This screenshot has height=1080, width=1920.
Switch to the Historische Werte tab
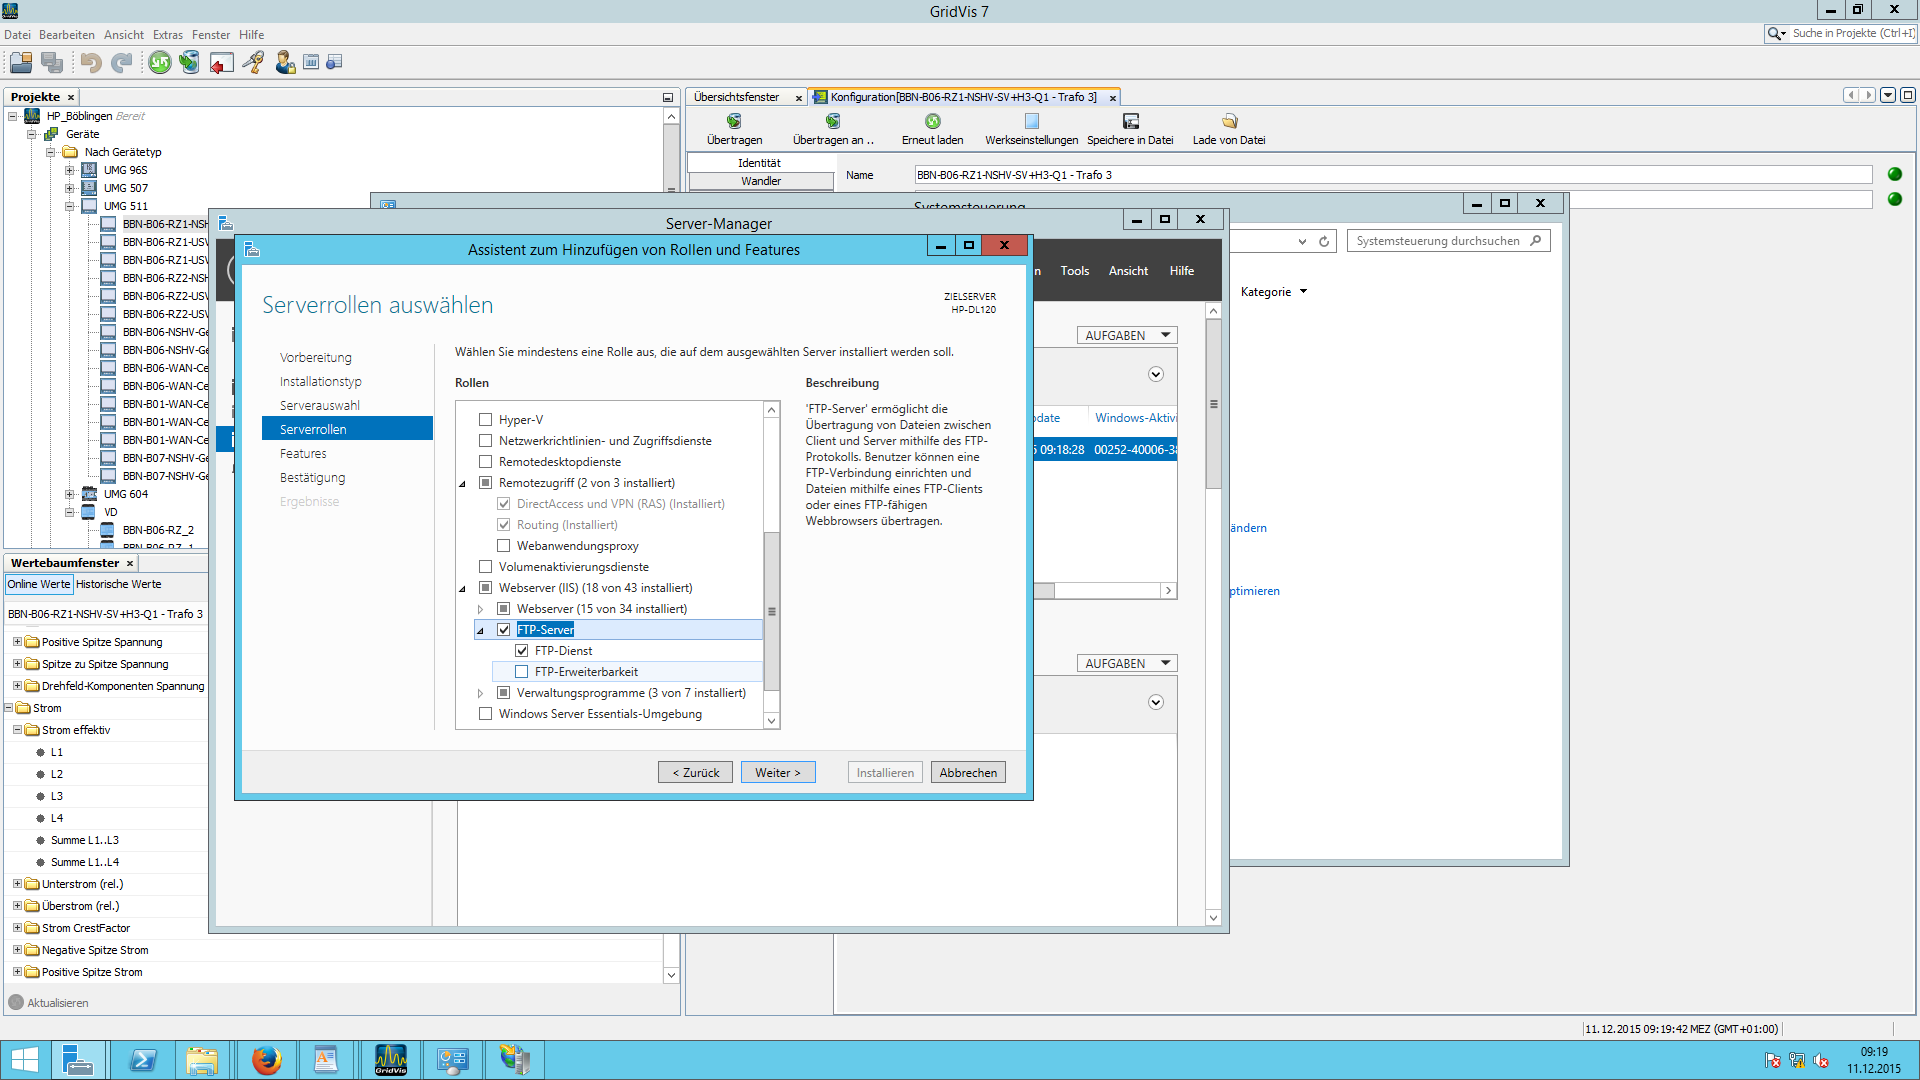pyautogui.click(x=118, y=584)
